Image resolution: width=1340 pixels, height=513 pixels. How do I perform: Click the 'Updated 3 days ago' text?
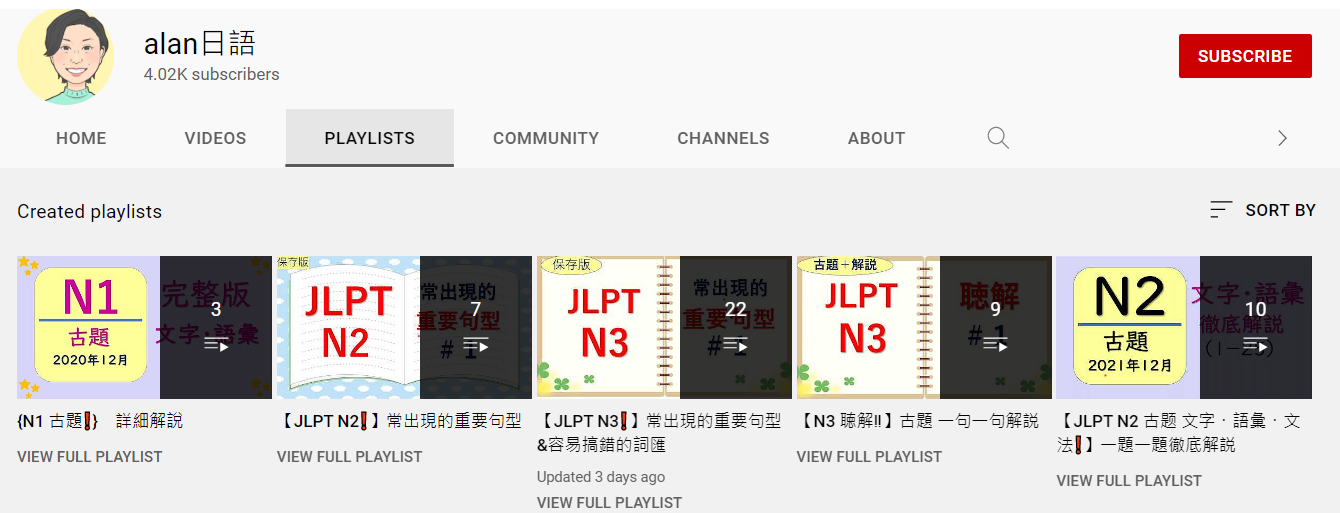601,477
